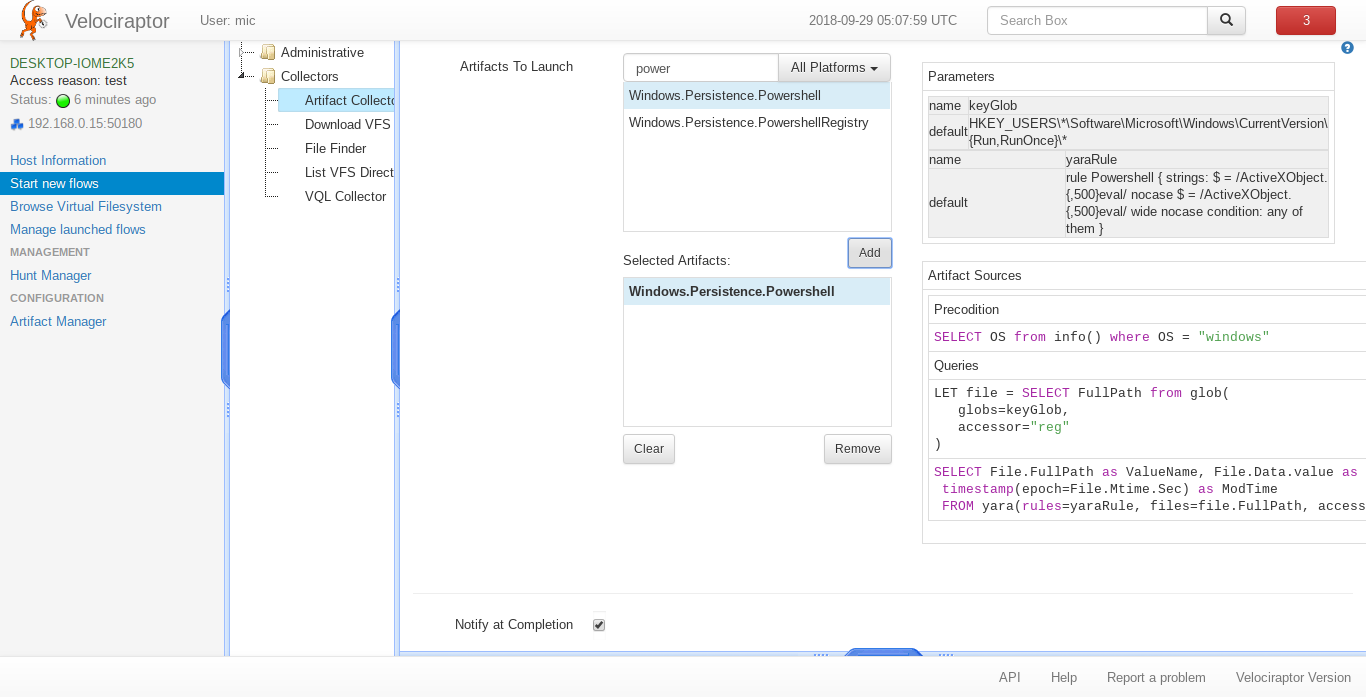Viewport: 1366px width, 697px height.
Task: Toggle the Notify at Completion checkbox
Action: point(599,625)
